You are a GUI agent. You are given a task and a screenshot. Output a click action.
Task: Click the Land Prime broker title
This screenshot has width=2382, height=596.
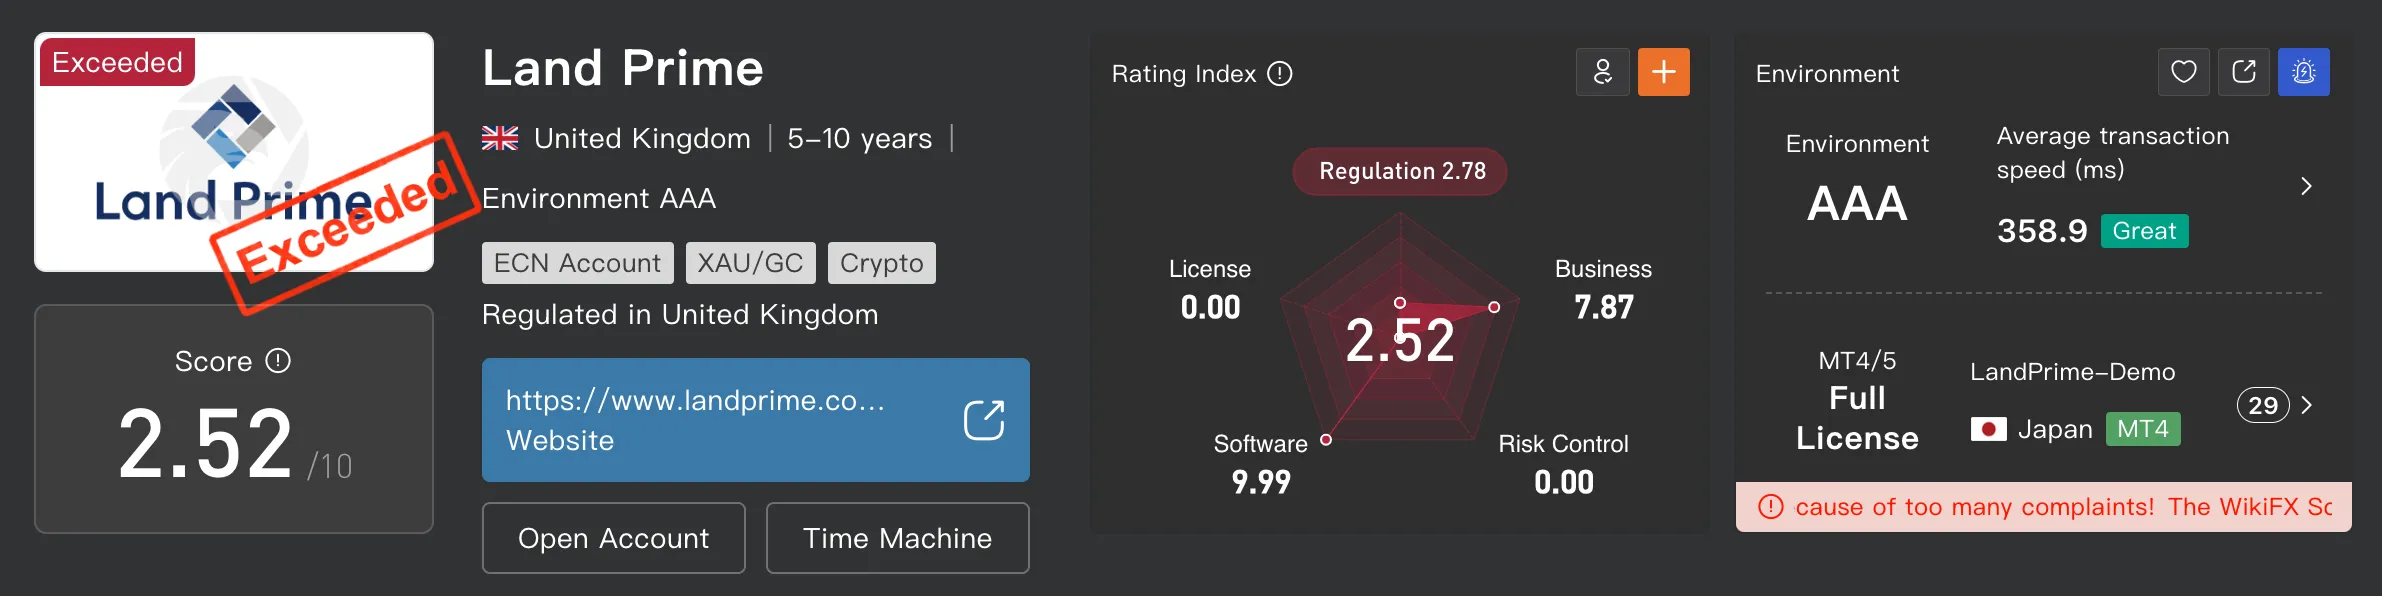coord(623,68)
